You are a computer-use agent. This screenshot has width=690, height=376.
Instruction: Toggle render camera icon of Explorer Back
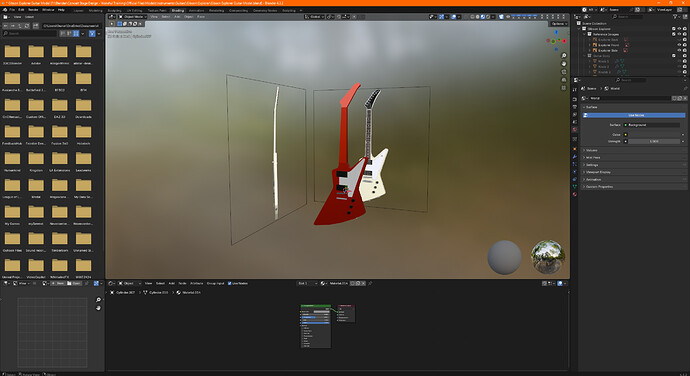pos(685,40)
